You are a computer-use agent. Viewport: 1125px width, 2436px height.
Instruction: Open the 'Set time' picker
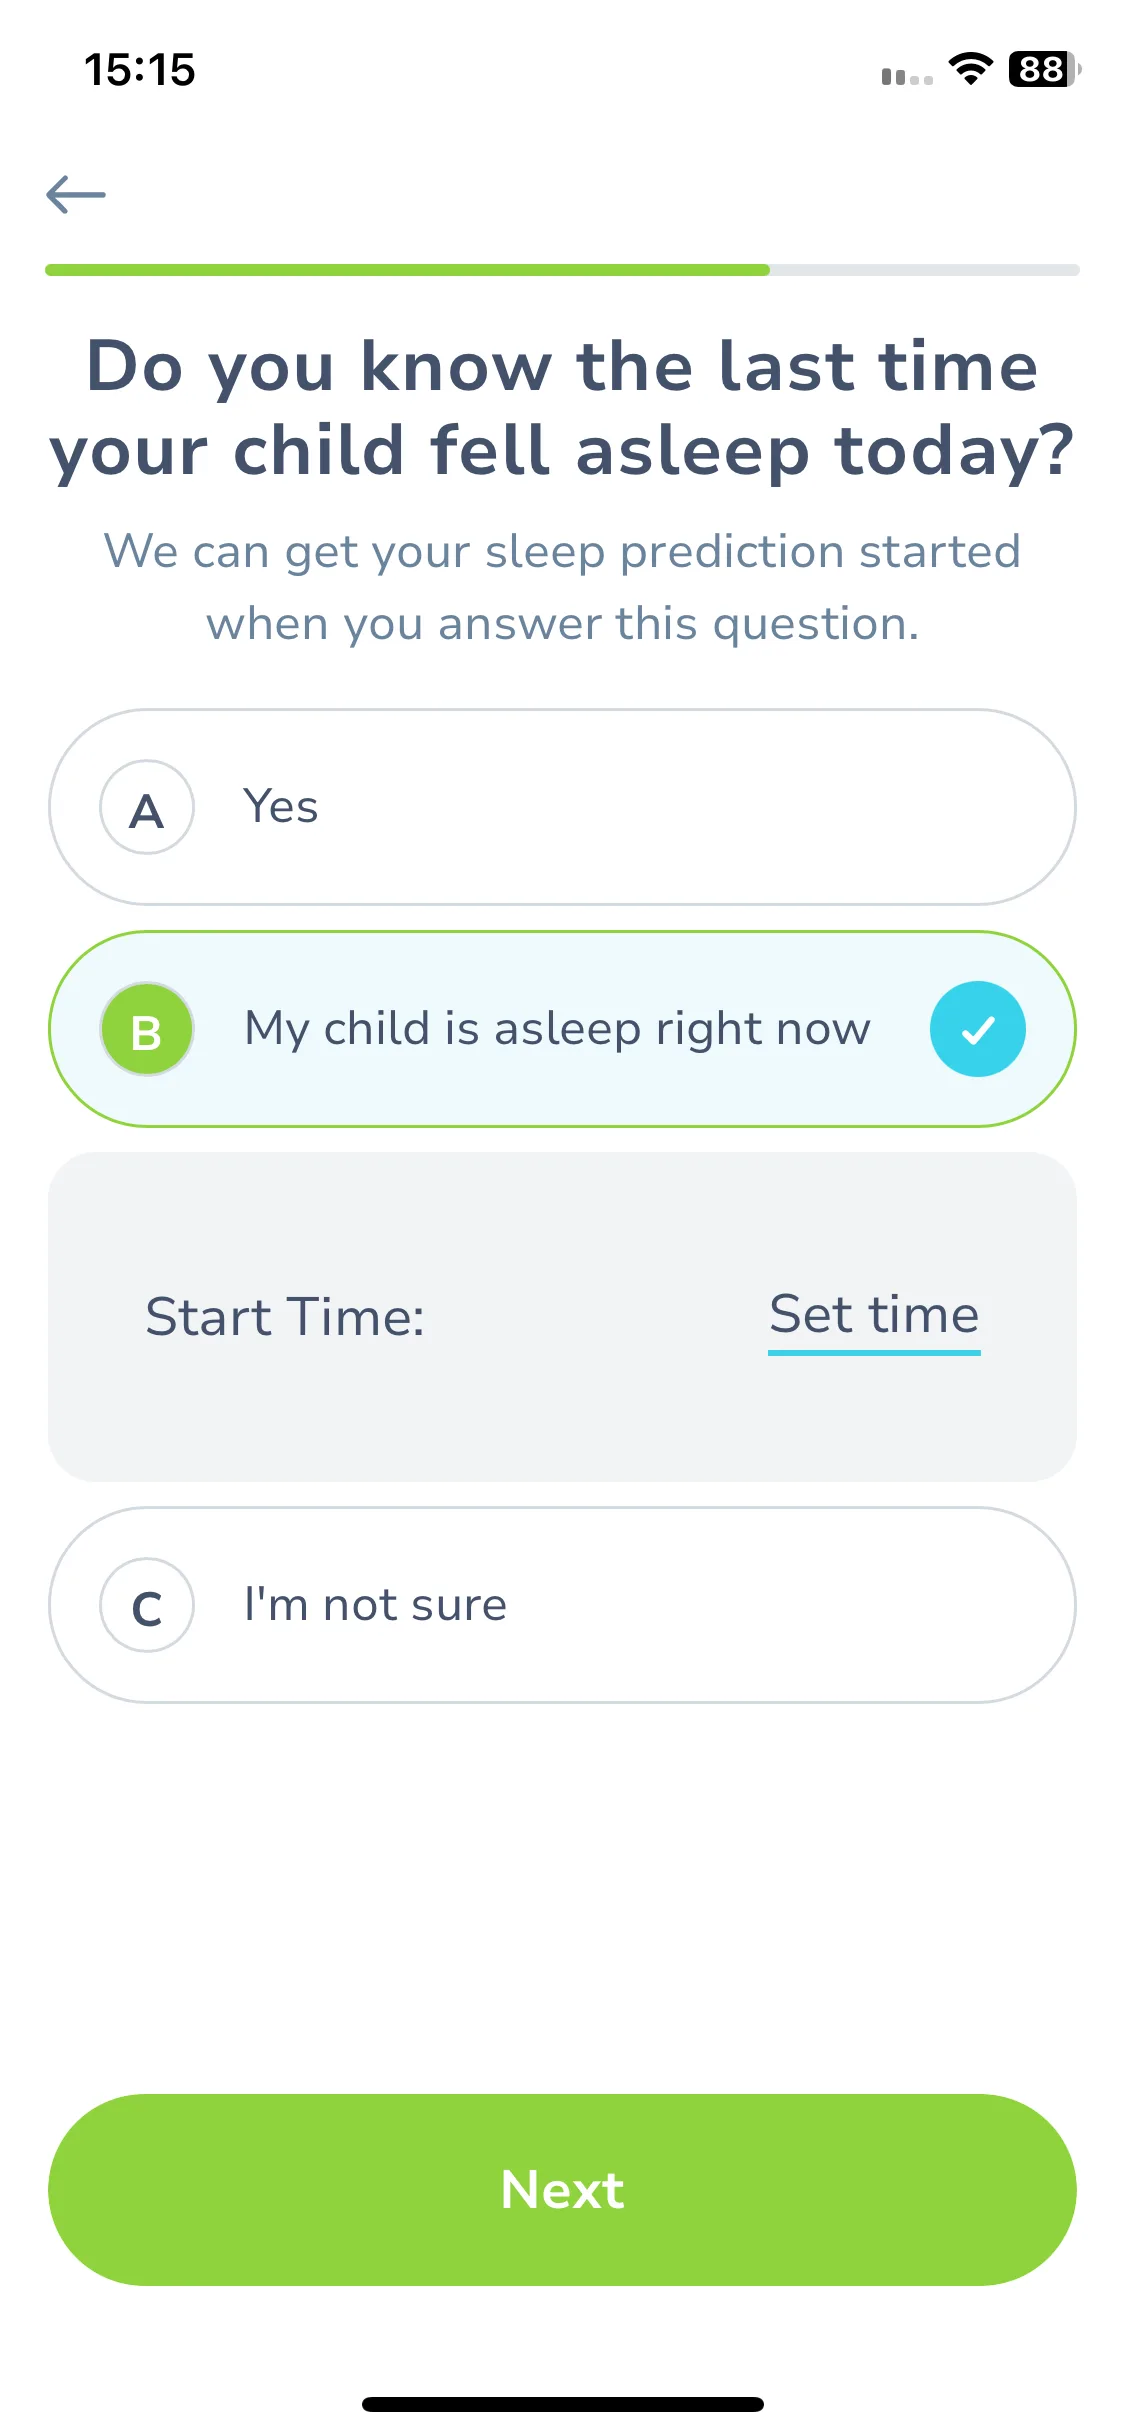pos(874,1316)
